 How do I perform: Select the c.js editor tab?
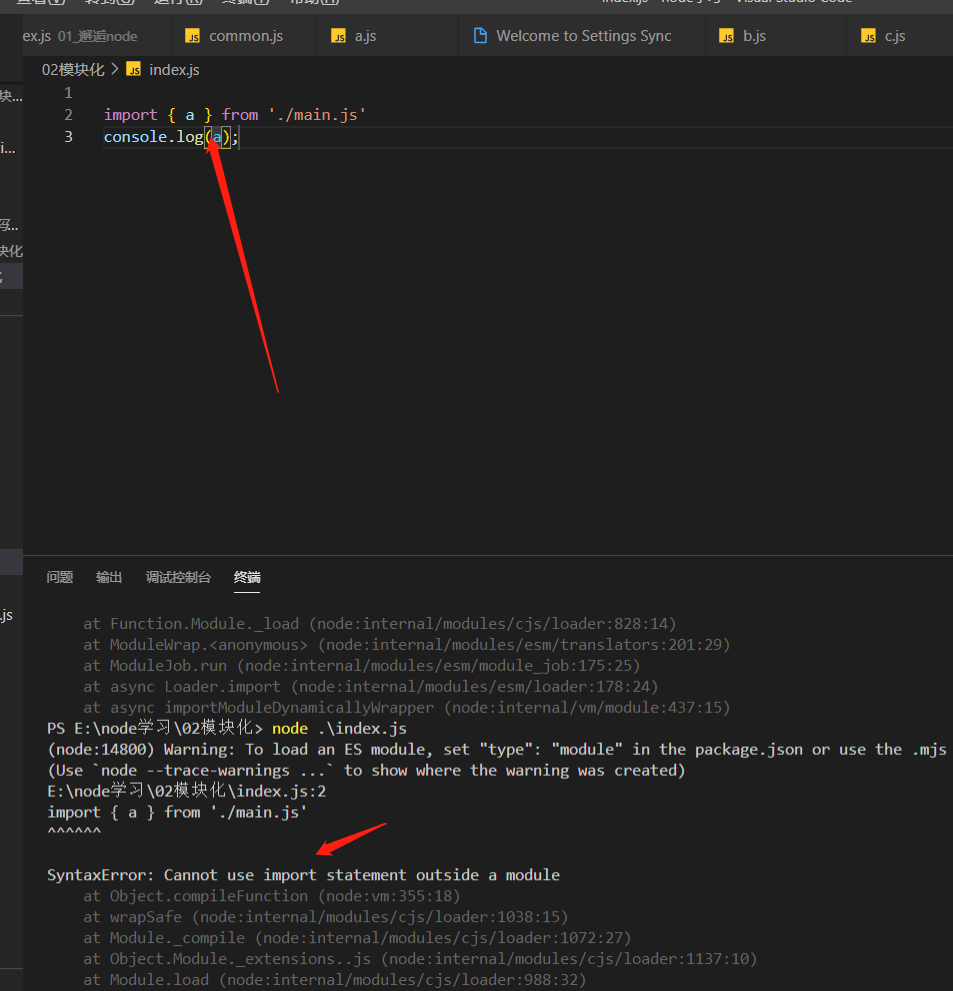pyautogui.click(x=895, y=35)
